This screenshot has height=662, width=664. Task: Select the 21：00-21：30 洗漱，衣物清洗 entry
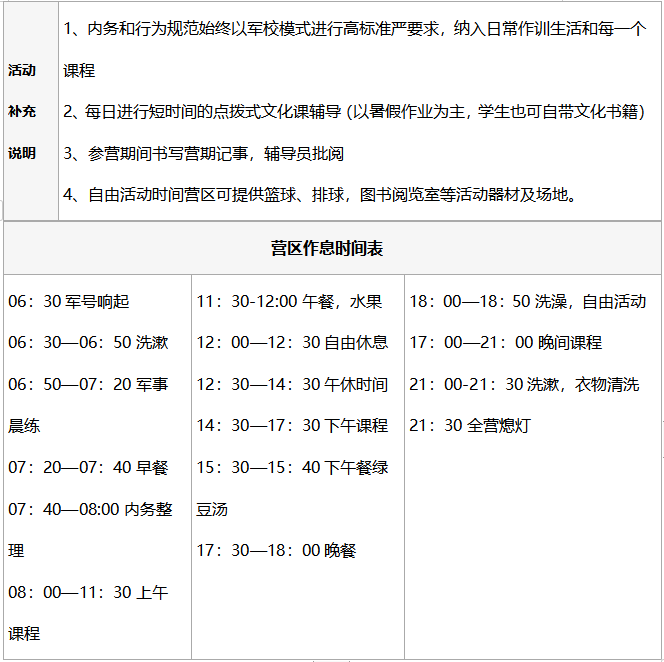pos(524,385)
